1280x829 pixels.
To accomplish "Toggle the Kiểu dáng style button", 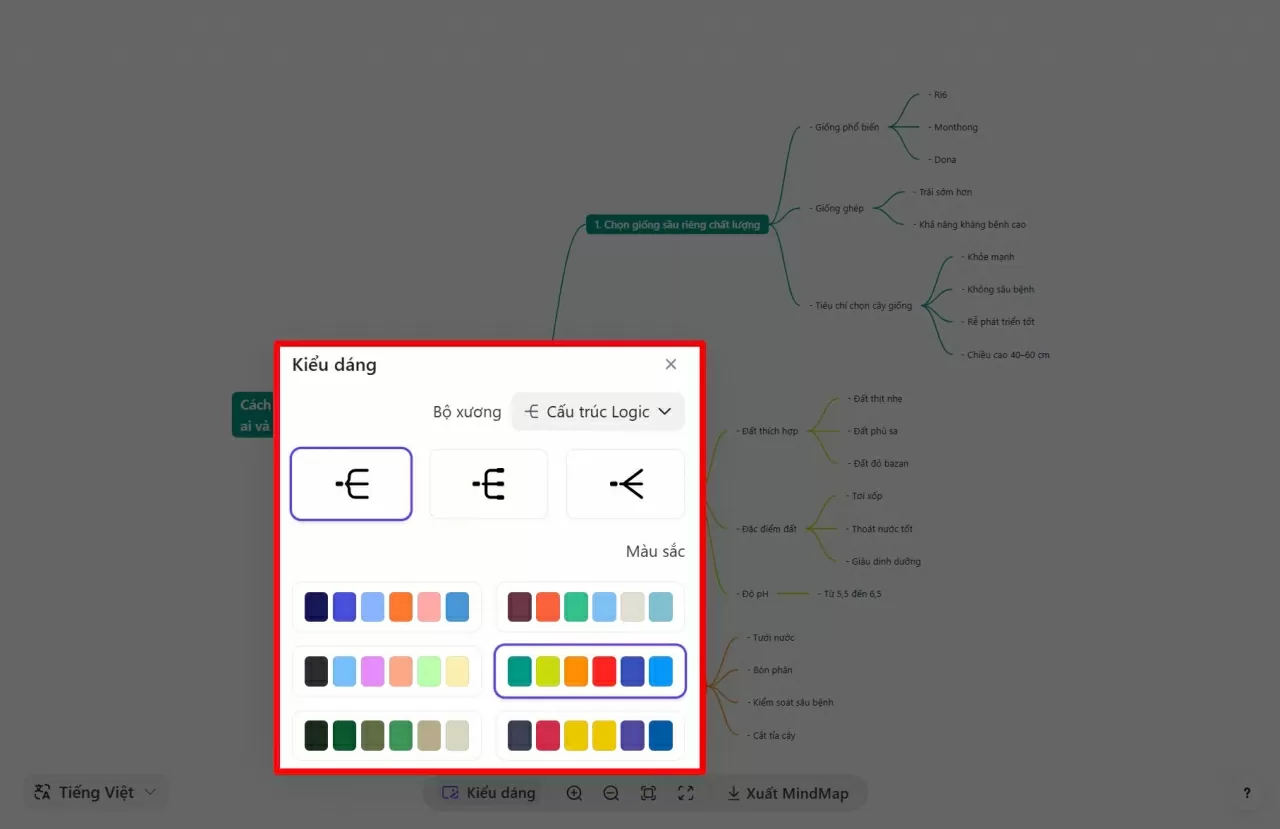I will pyautogui.click(x=489, y=793).
